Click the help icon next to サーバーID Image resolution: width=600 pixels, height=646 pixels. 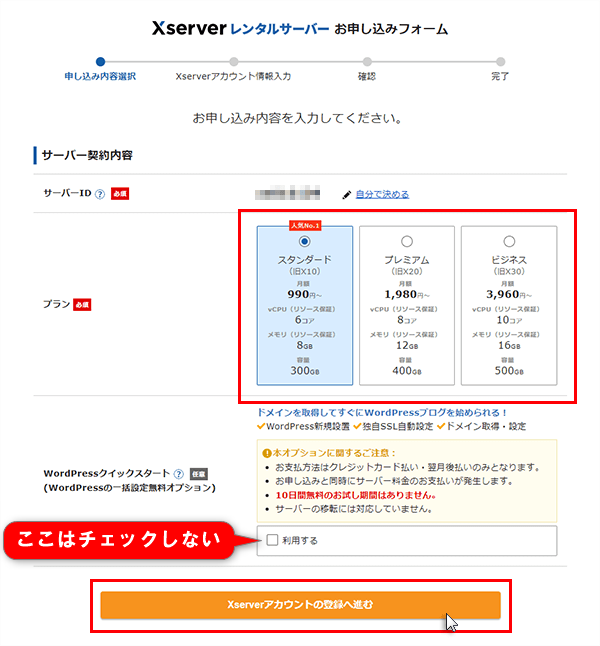pyautogui.click(x=100, y=194)
